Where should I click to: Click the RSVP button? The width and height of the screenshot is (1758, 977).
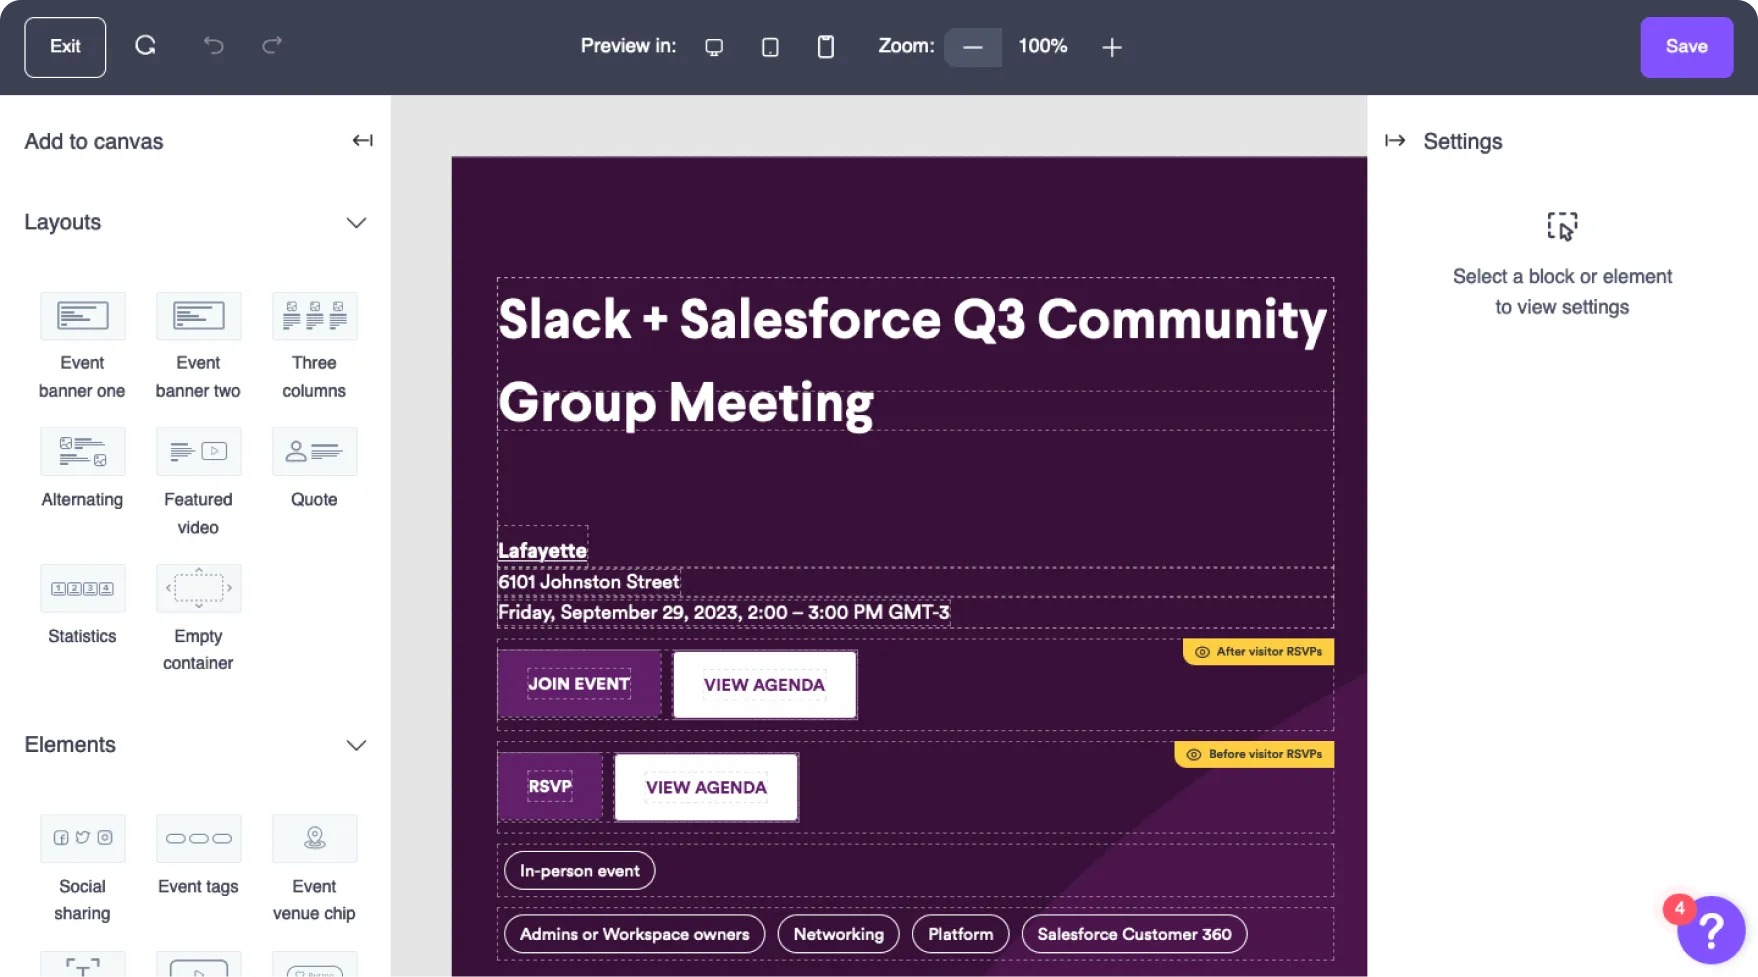point(550,787)
